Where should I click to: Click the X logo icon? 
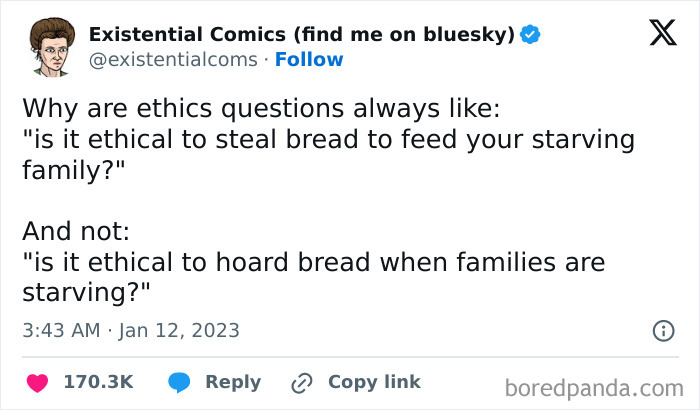pyautogui.click(x=663, y=33)
